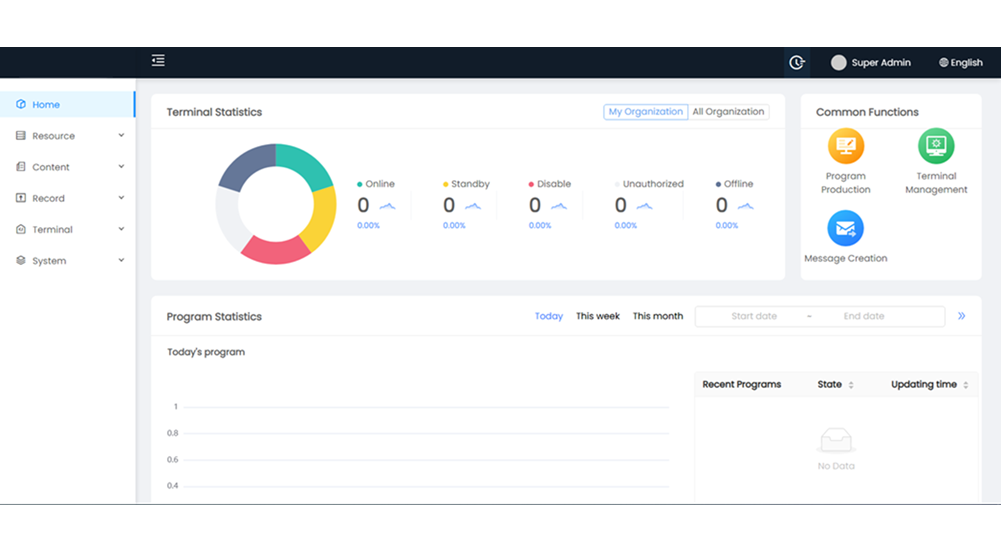Screen dimensions: 1001x555
Task: Switch to All Organization view
Action: click(728, 112)
